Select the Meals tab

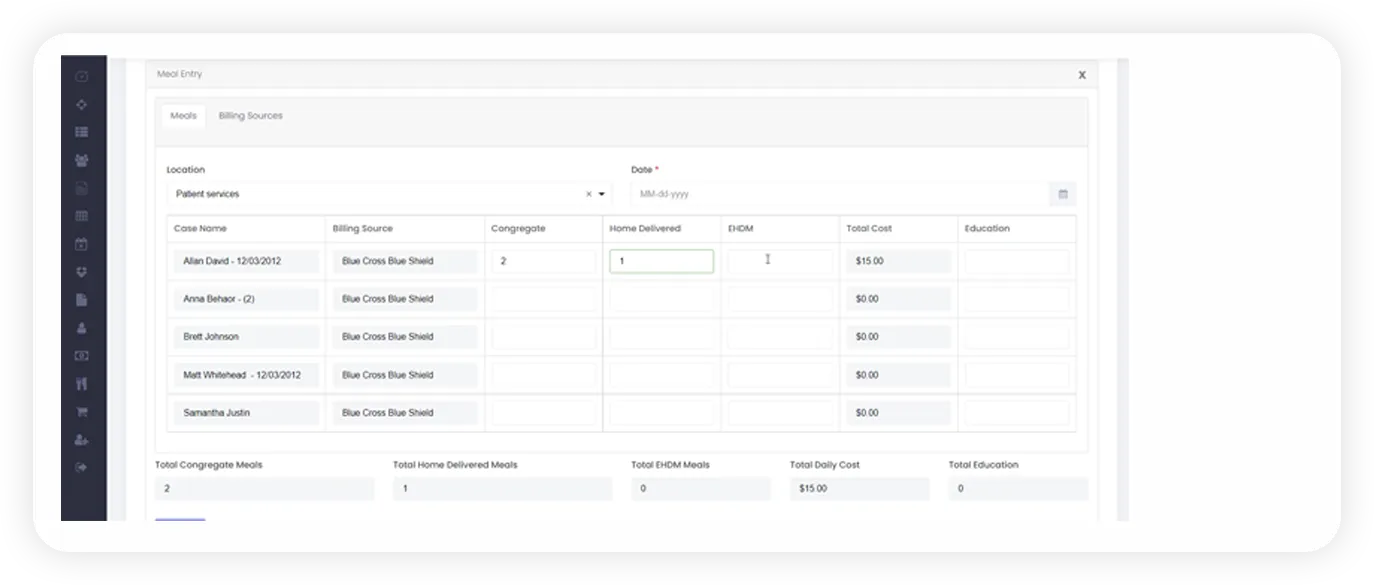(183, 116)
